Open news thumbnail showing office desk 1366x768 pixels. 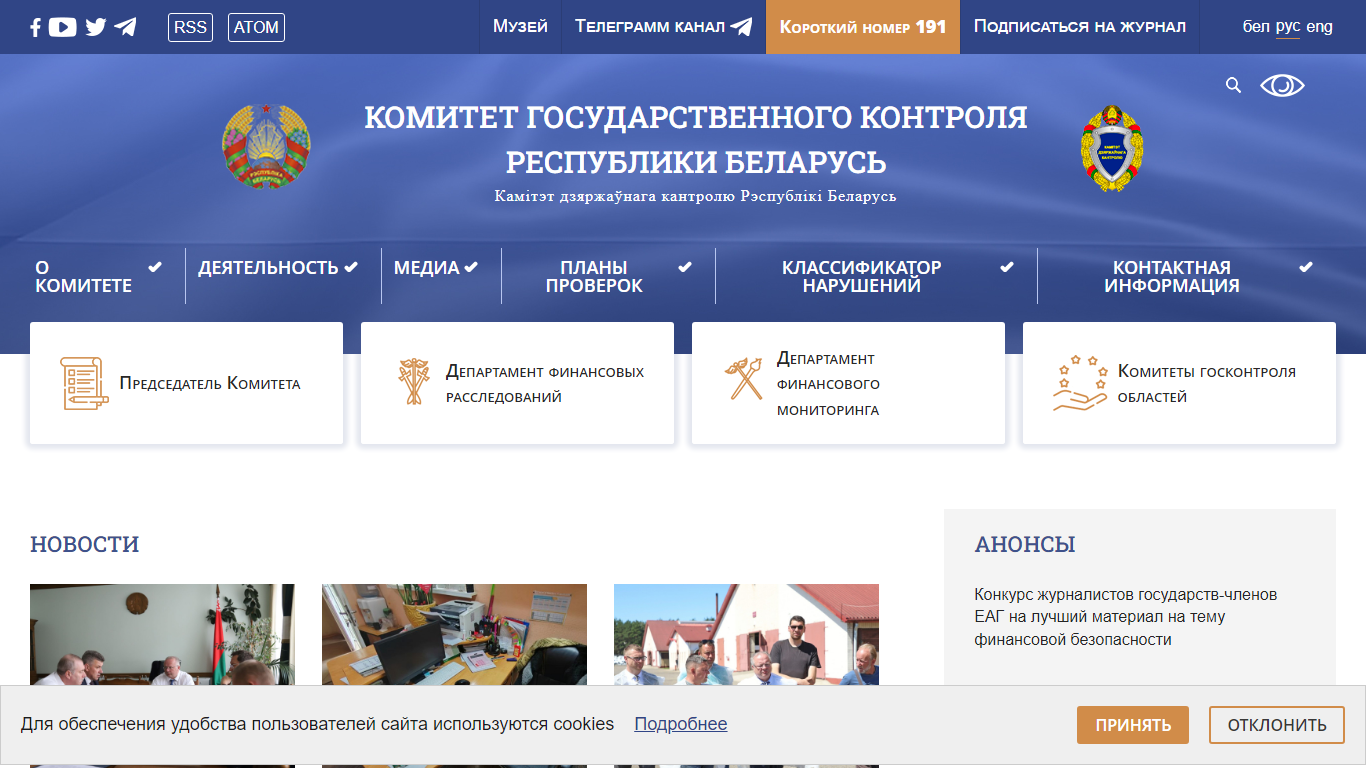click(x=454, y=634)
